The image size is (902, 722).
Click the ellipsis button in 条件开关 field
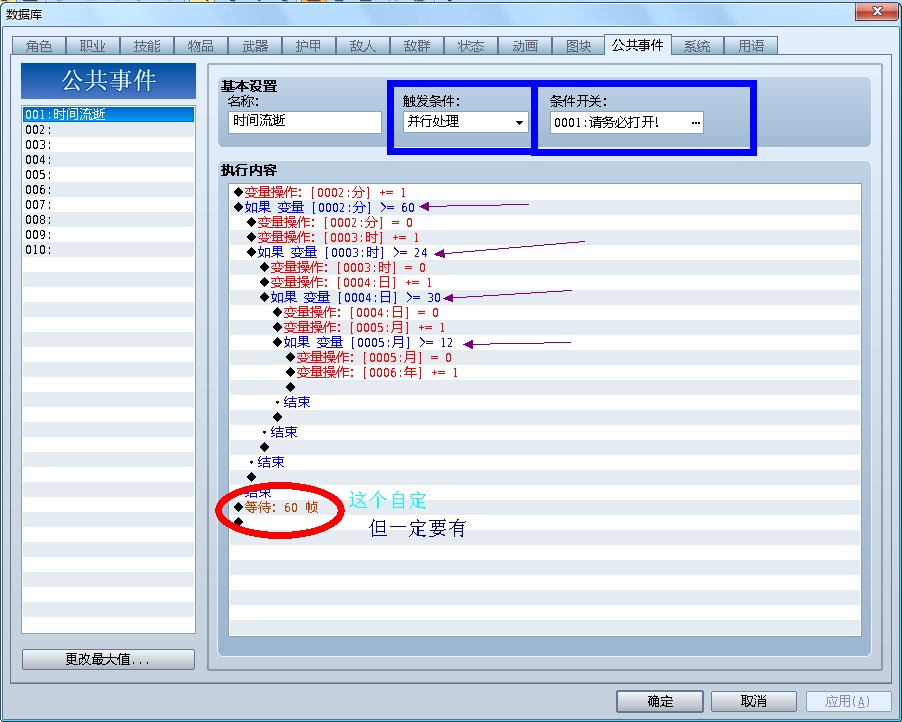(695, 123)
